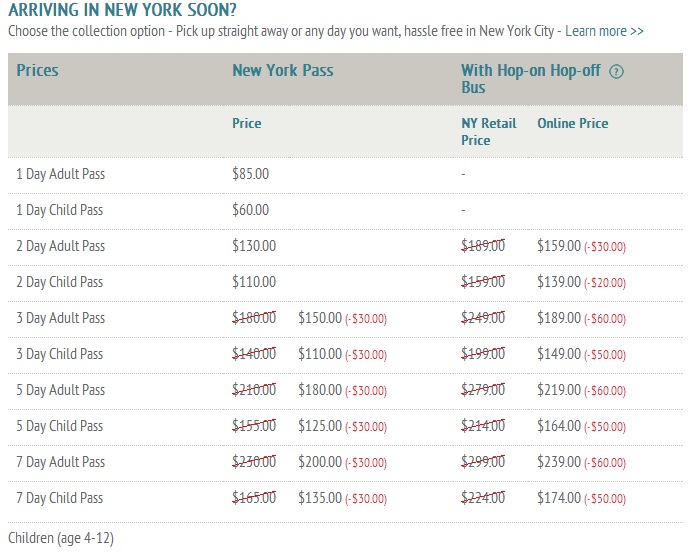Screen dimensions: 694x555
Task: Open the Learn more >> link
Action: tap(604, 31)
